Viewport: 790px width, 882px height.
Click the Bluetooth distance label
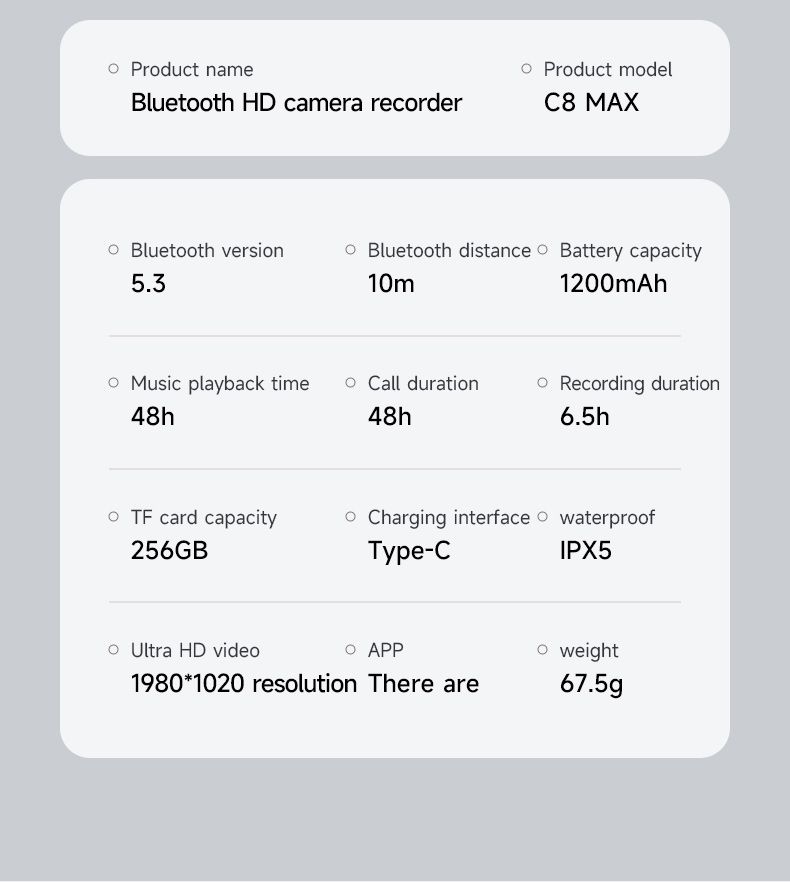(x=449, y=250)
